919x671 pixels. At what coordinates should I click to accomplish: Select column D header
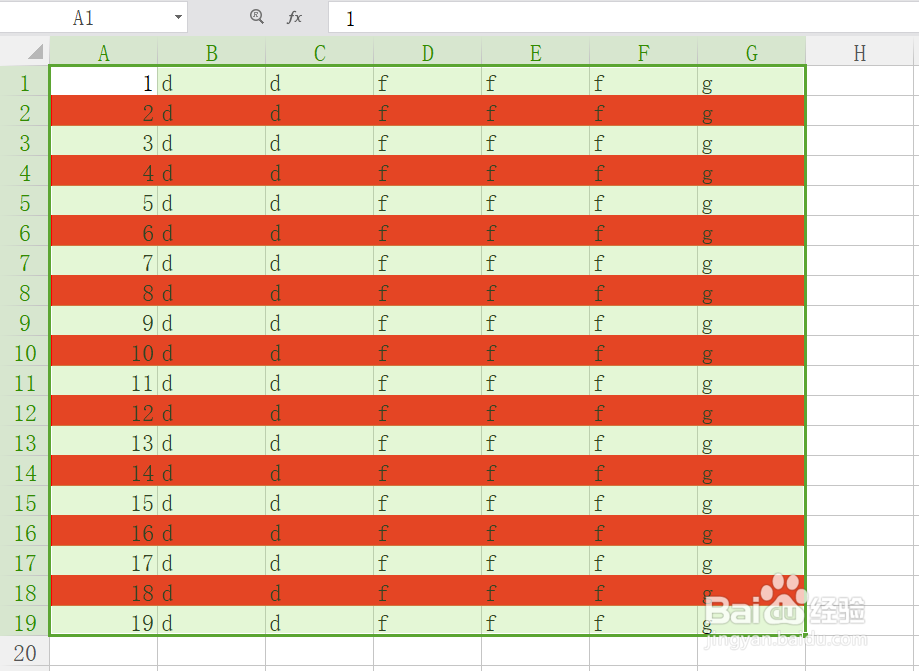tap(427, 52)
